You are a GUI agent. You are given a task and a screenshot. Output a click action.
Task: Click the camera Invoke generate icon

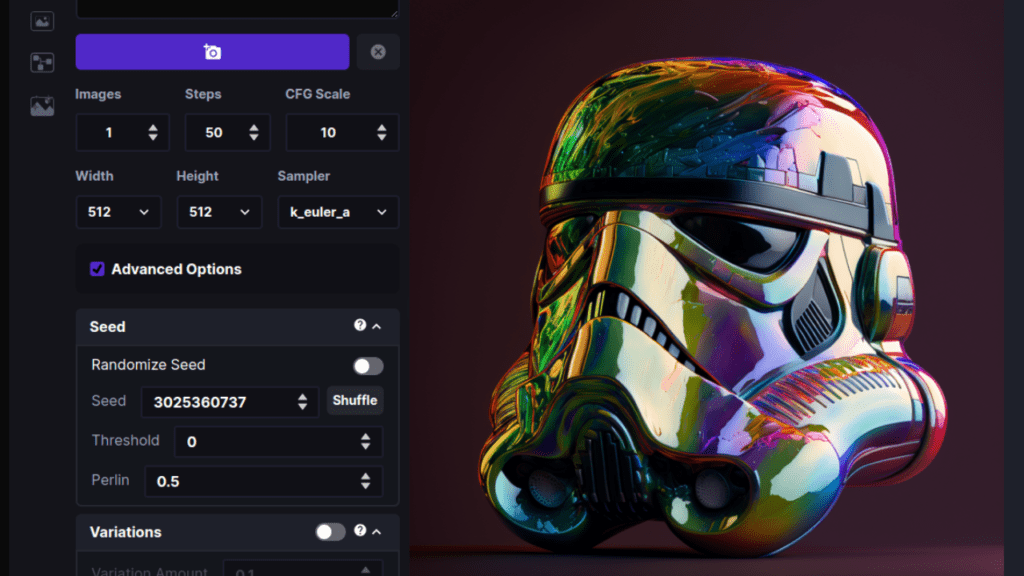(x=211, y=51)
